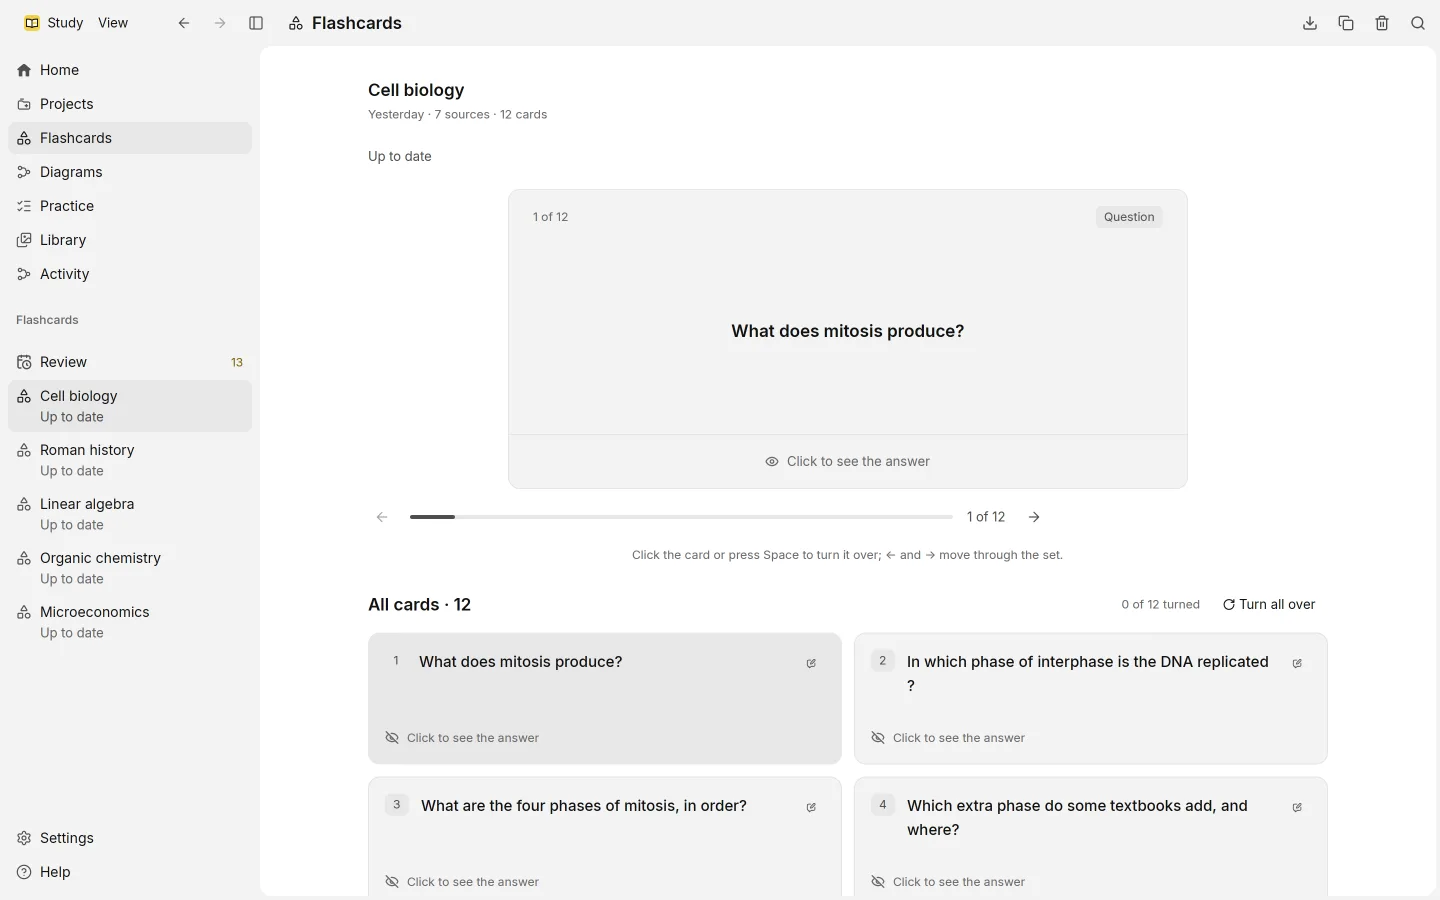Edit card 1 using its pencil icon

(x=811, y=663)
